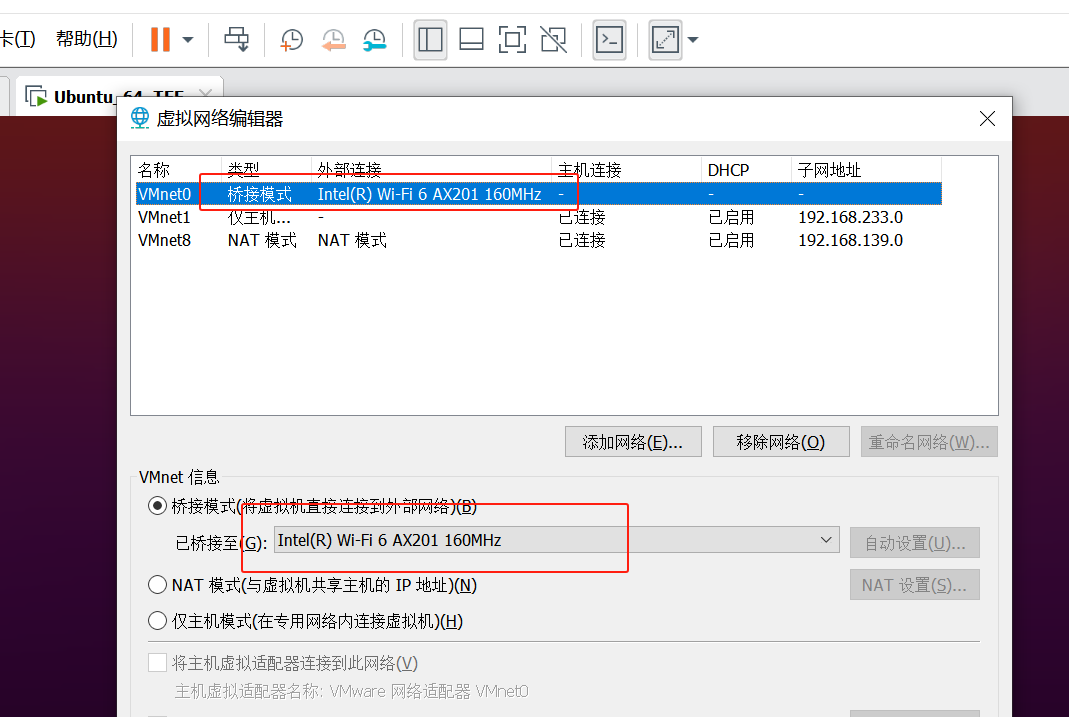Open the console view icon
Image resolution: width=1069 pixels, height=717 pixels.
pos(609,40)
